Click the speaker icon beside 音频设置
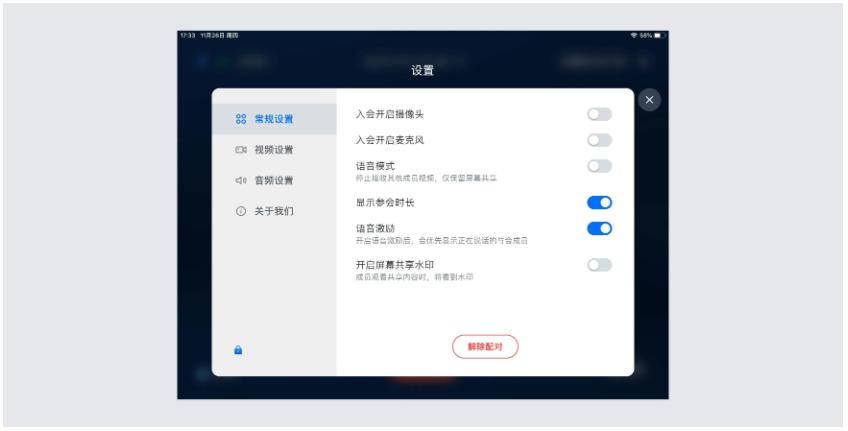The image size is (848, 431). coord(241,181)
